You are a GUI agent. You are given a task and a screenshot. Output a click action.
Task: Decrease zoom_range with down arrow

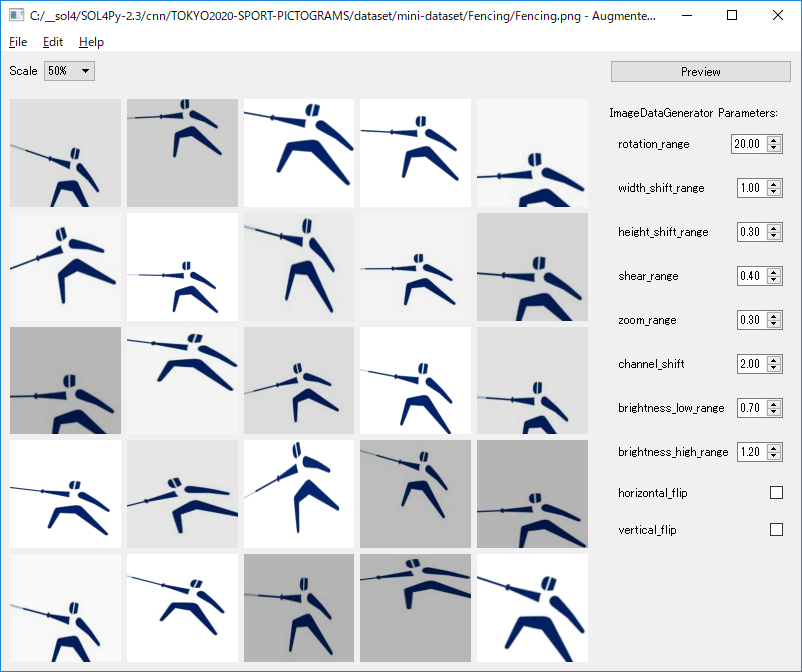(x=774, y=324)
